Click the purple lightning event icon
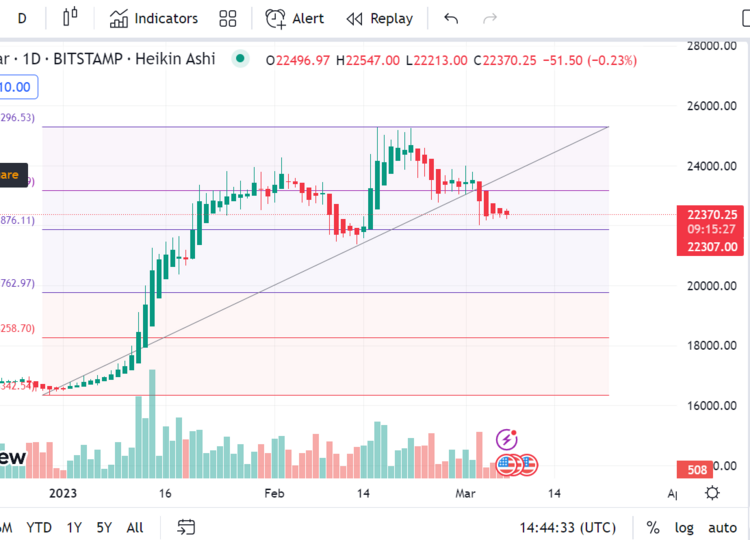The height and width of the screenshot is (540, 750). click(x=508, y=439)
